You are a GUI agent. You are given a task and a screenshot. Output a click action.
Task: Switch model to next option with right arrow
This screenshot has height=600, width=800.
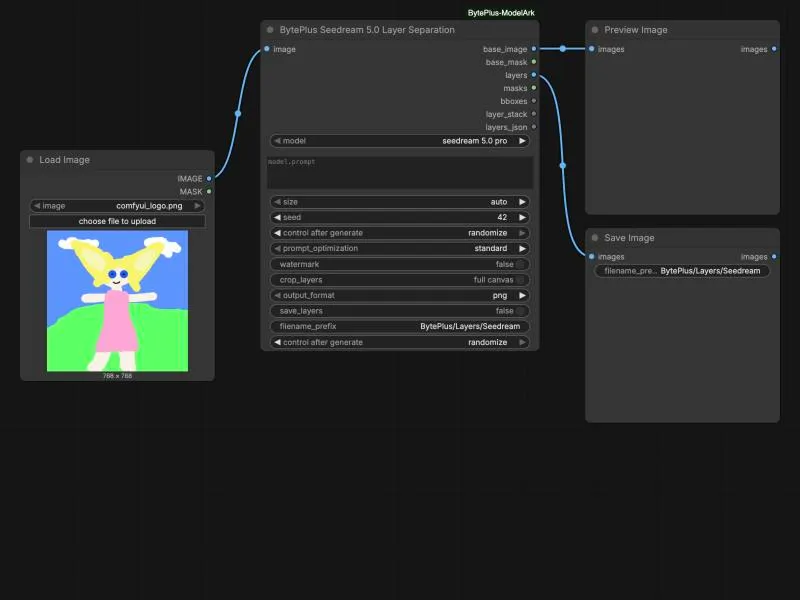tap(522, 141)
